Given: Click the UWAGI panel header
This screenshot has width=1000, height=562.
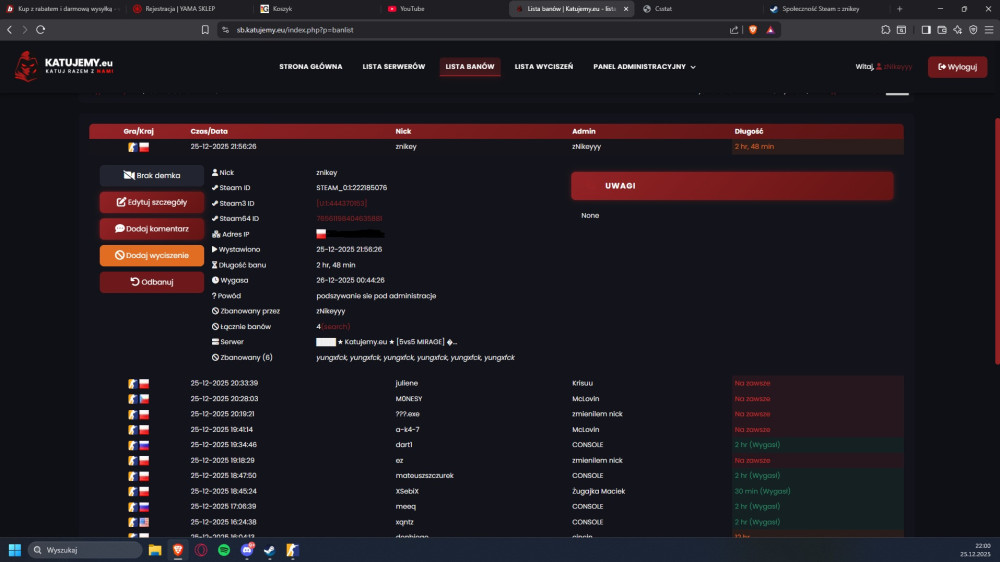Looking at the screenshot, I should 732,186.
